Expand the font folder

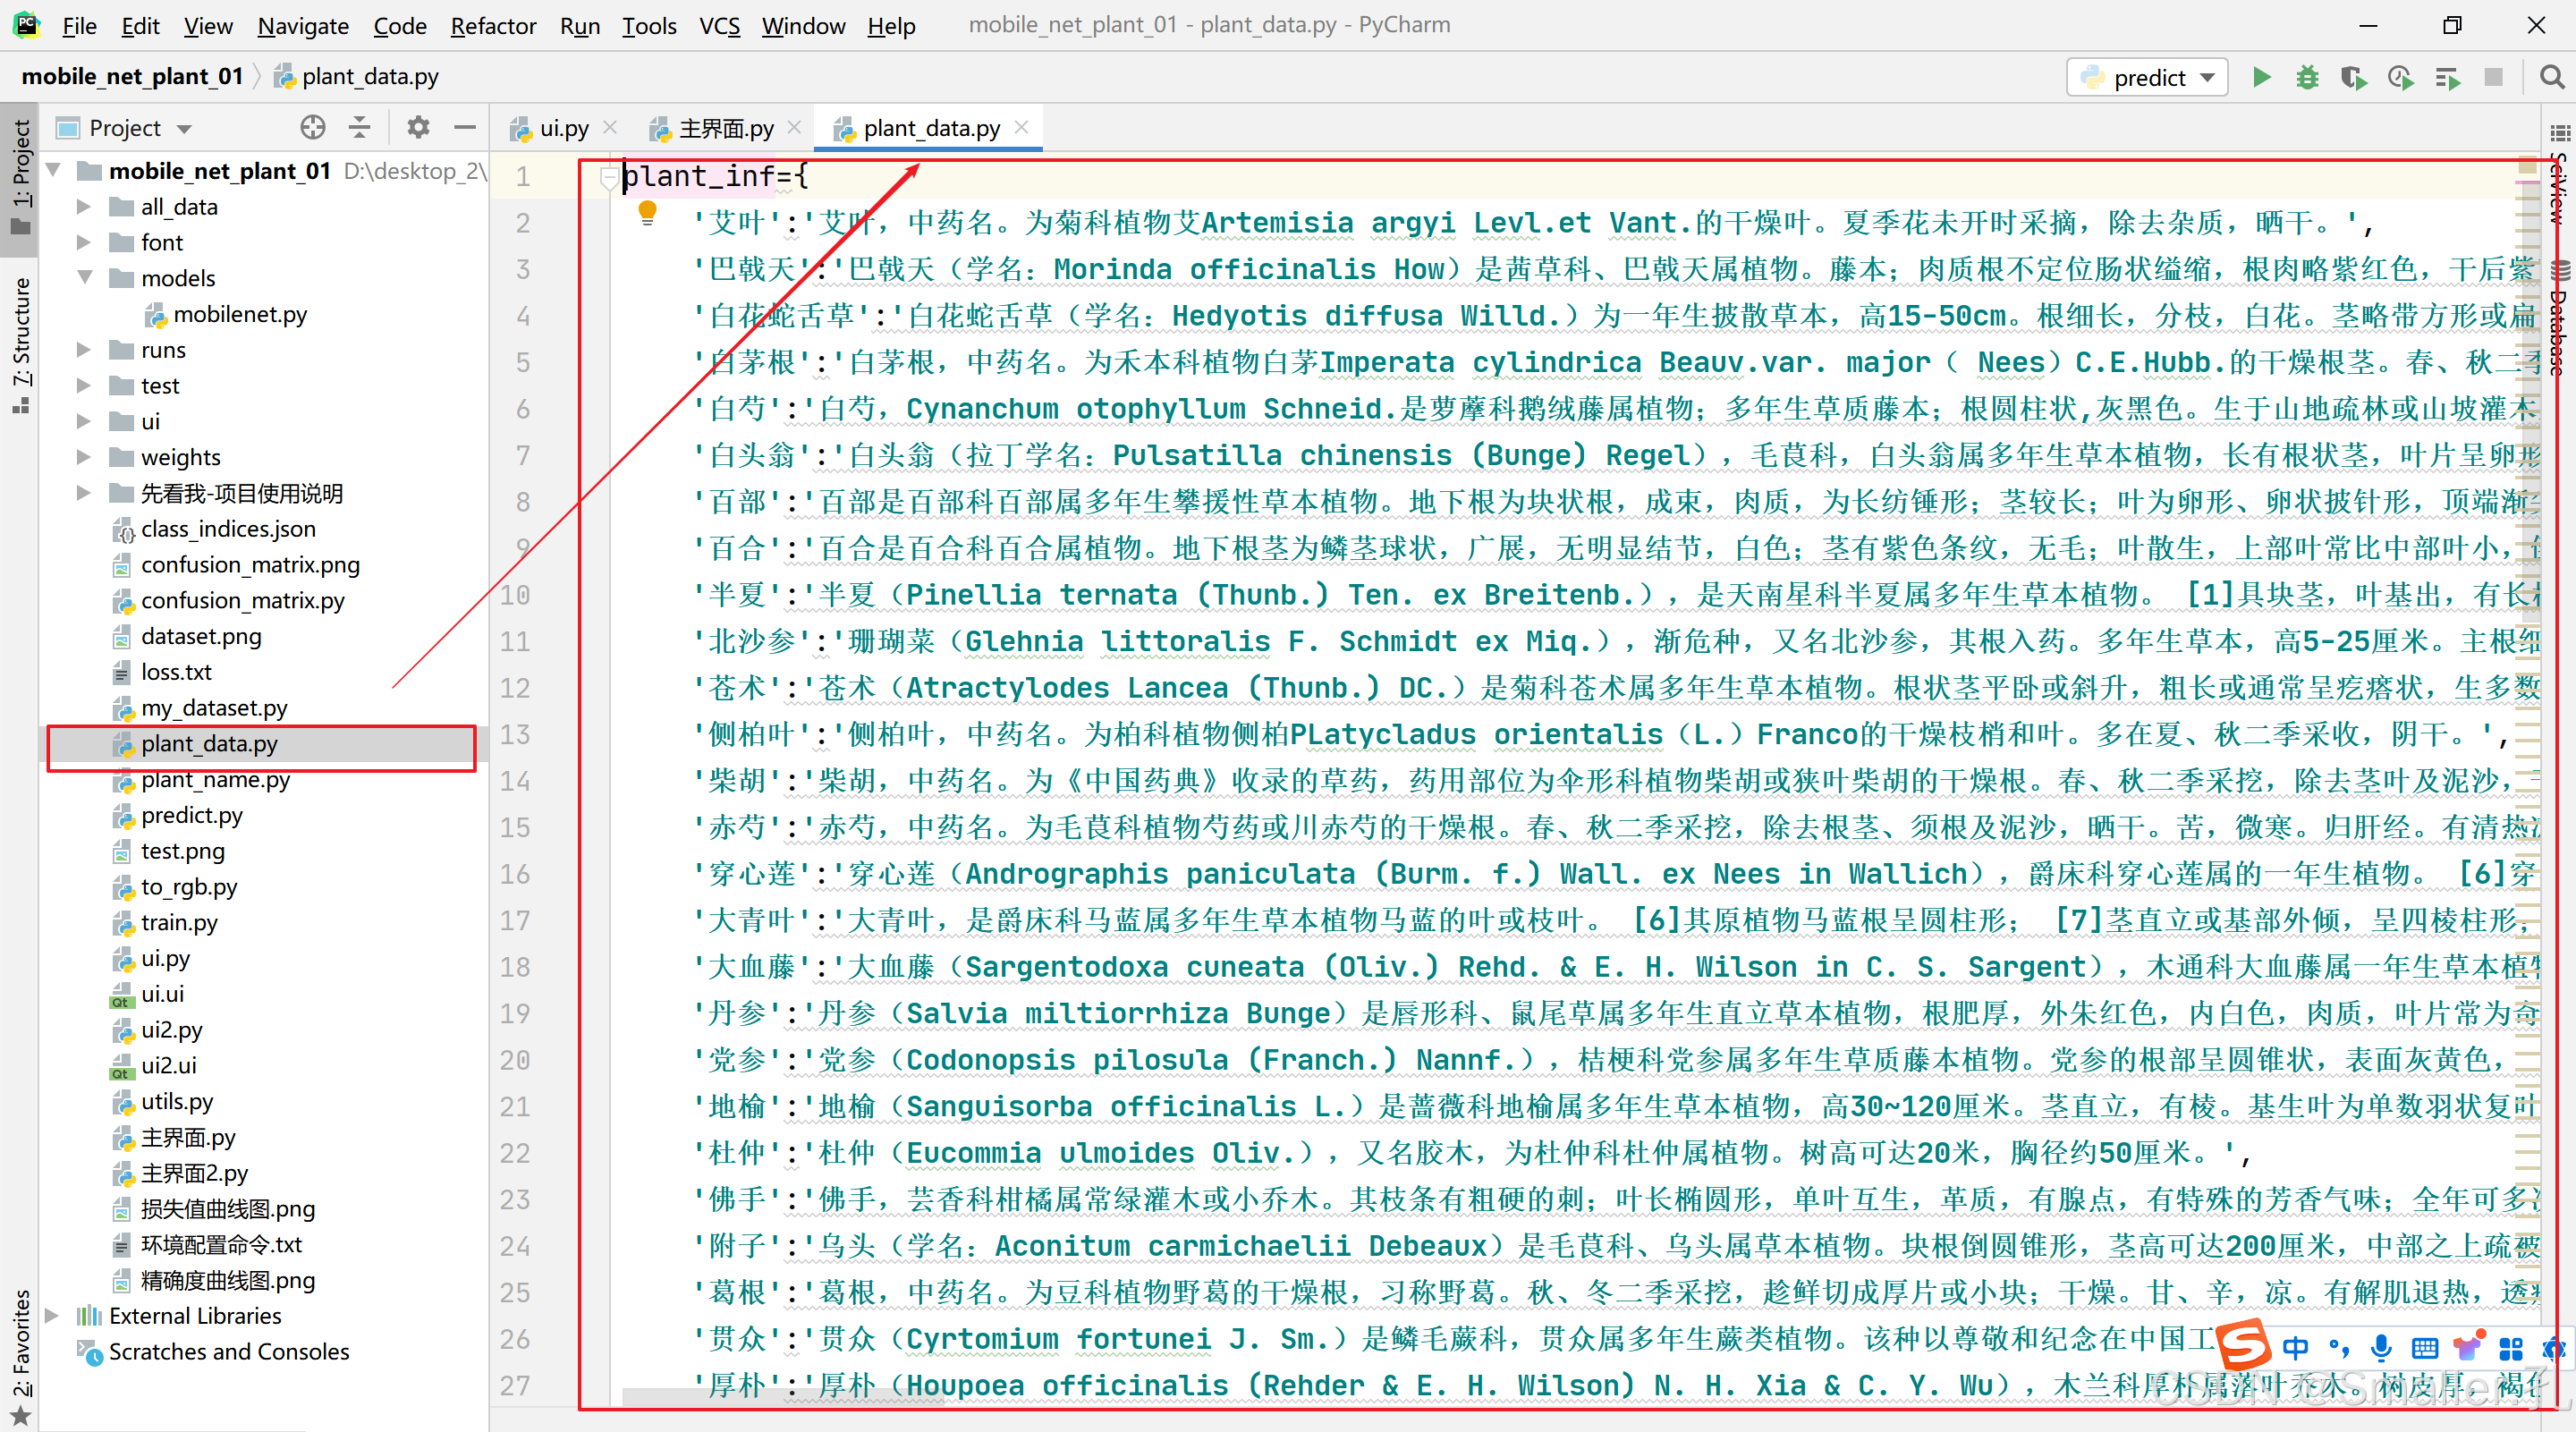tap(84, 243)
